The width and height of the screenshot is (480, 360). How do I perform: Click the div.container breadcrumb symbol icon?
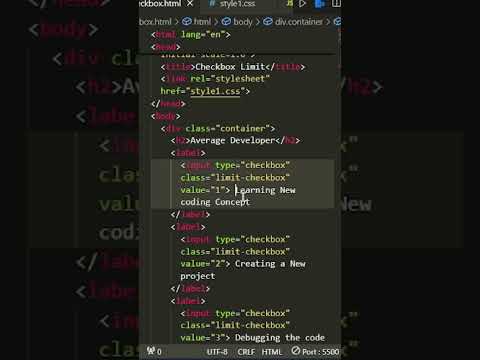tap(268, 22)
